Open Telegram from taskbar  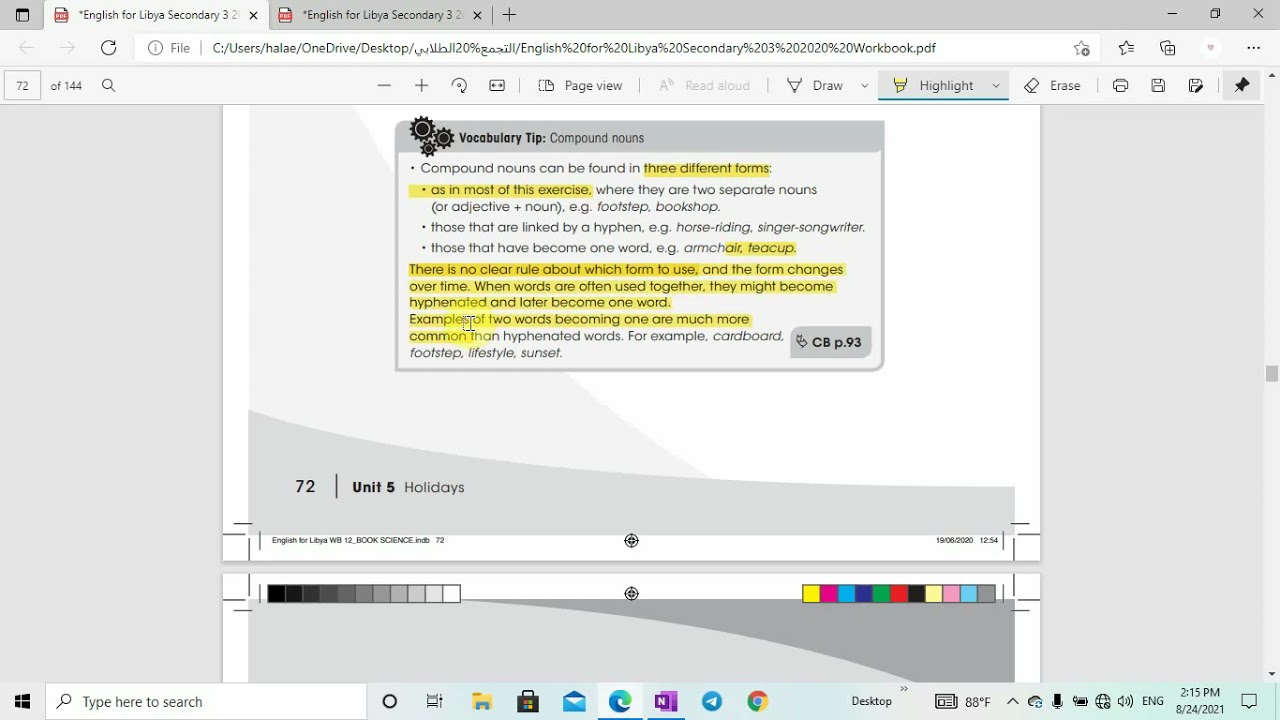pyautogui.click(x=712, y=702)
